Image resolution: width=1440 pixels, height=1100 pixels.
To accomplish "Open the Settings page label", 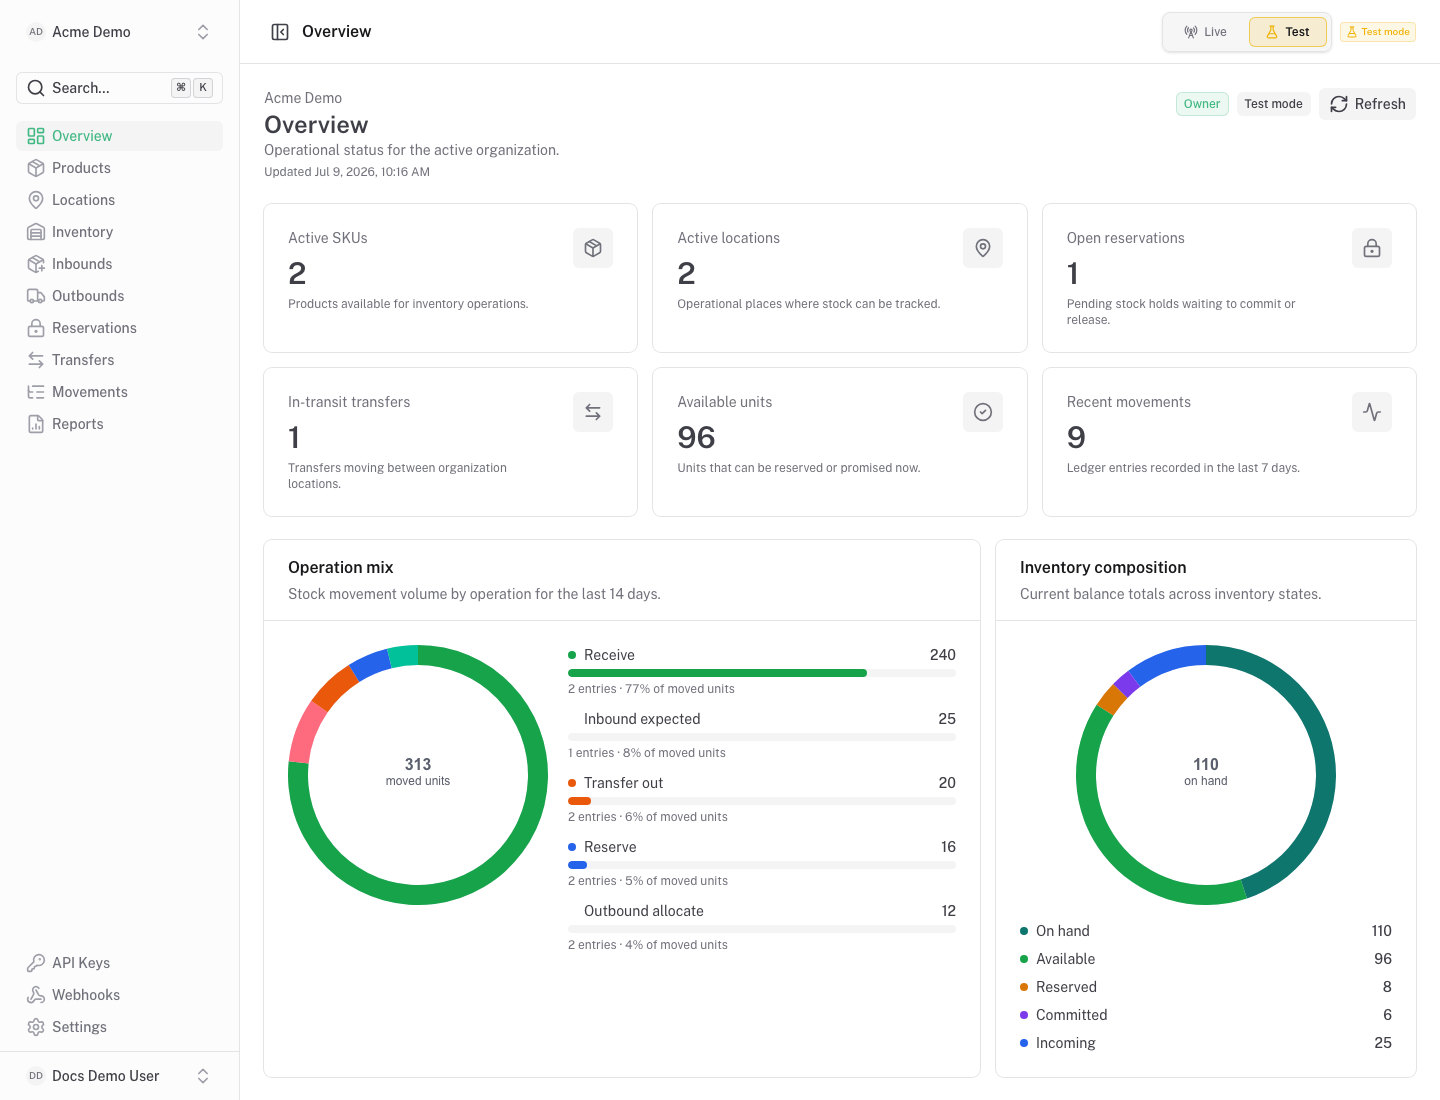I will [x=79, y=1027].
